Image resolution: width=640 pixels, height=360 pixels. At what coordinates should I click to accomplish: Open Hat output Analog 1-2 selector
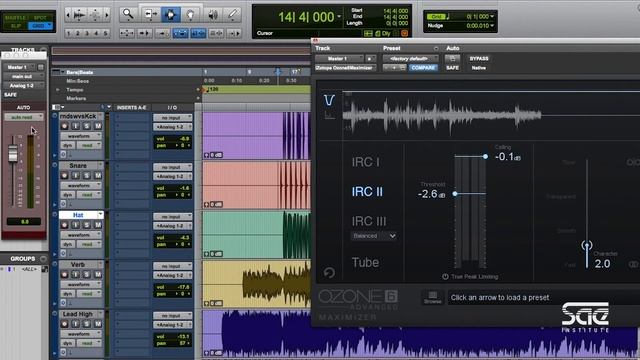[173, 226]
